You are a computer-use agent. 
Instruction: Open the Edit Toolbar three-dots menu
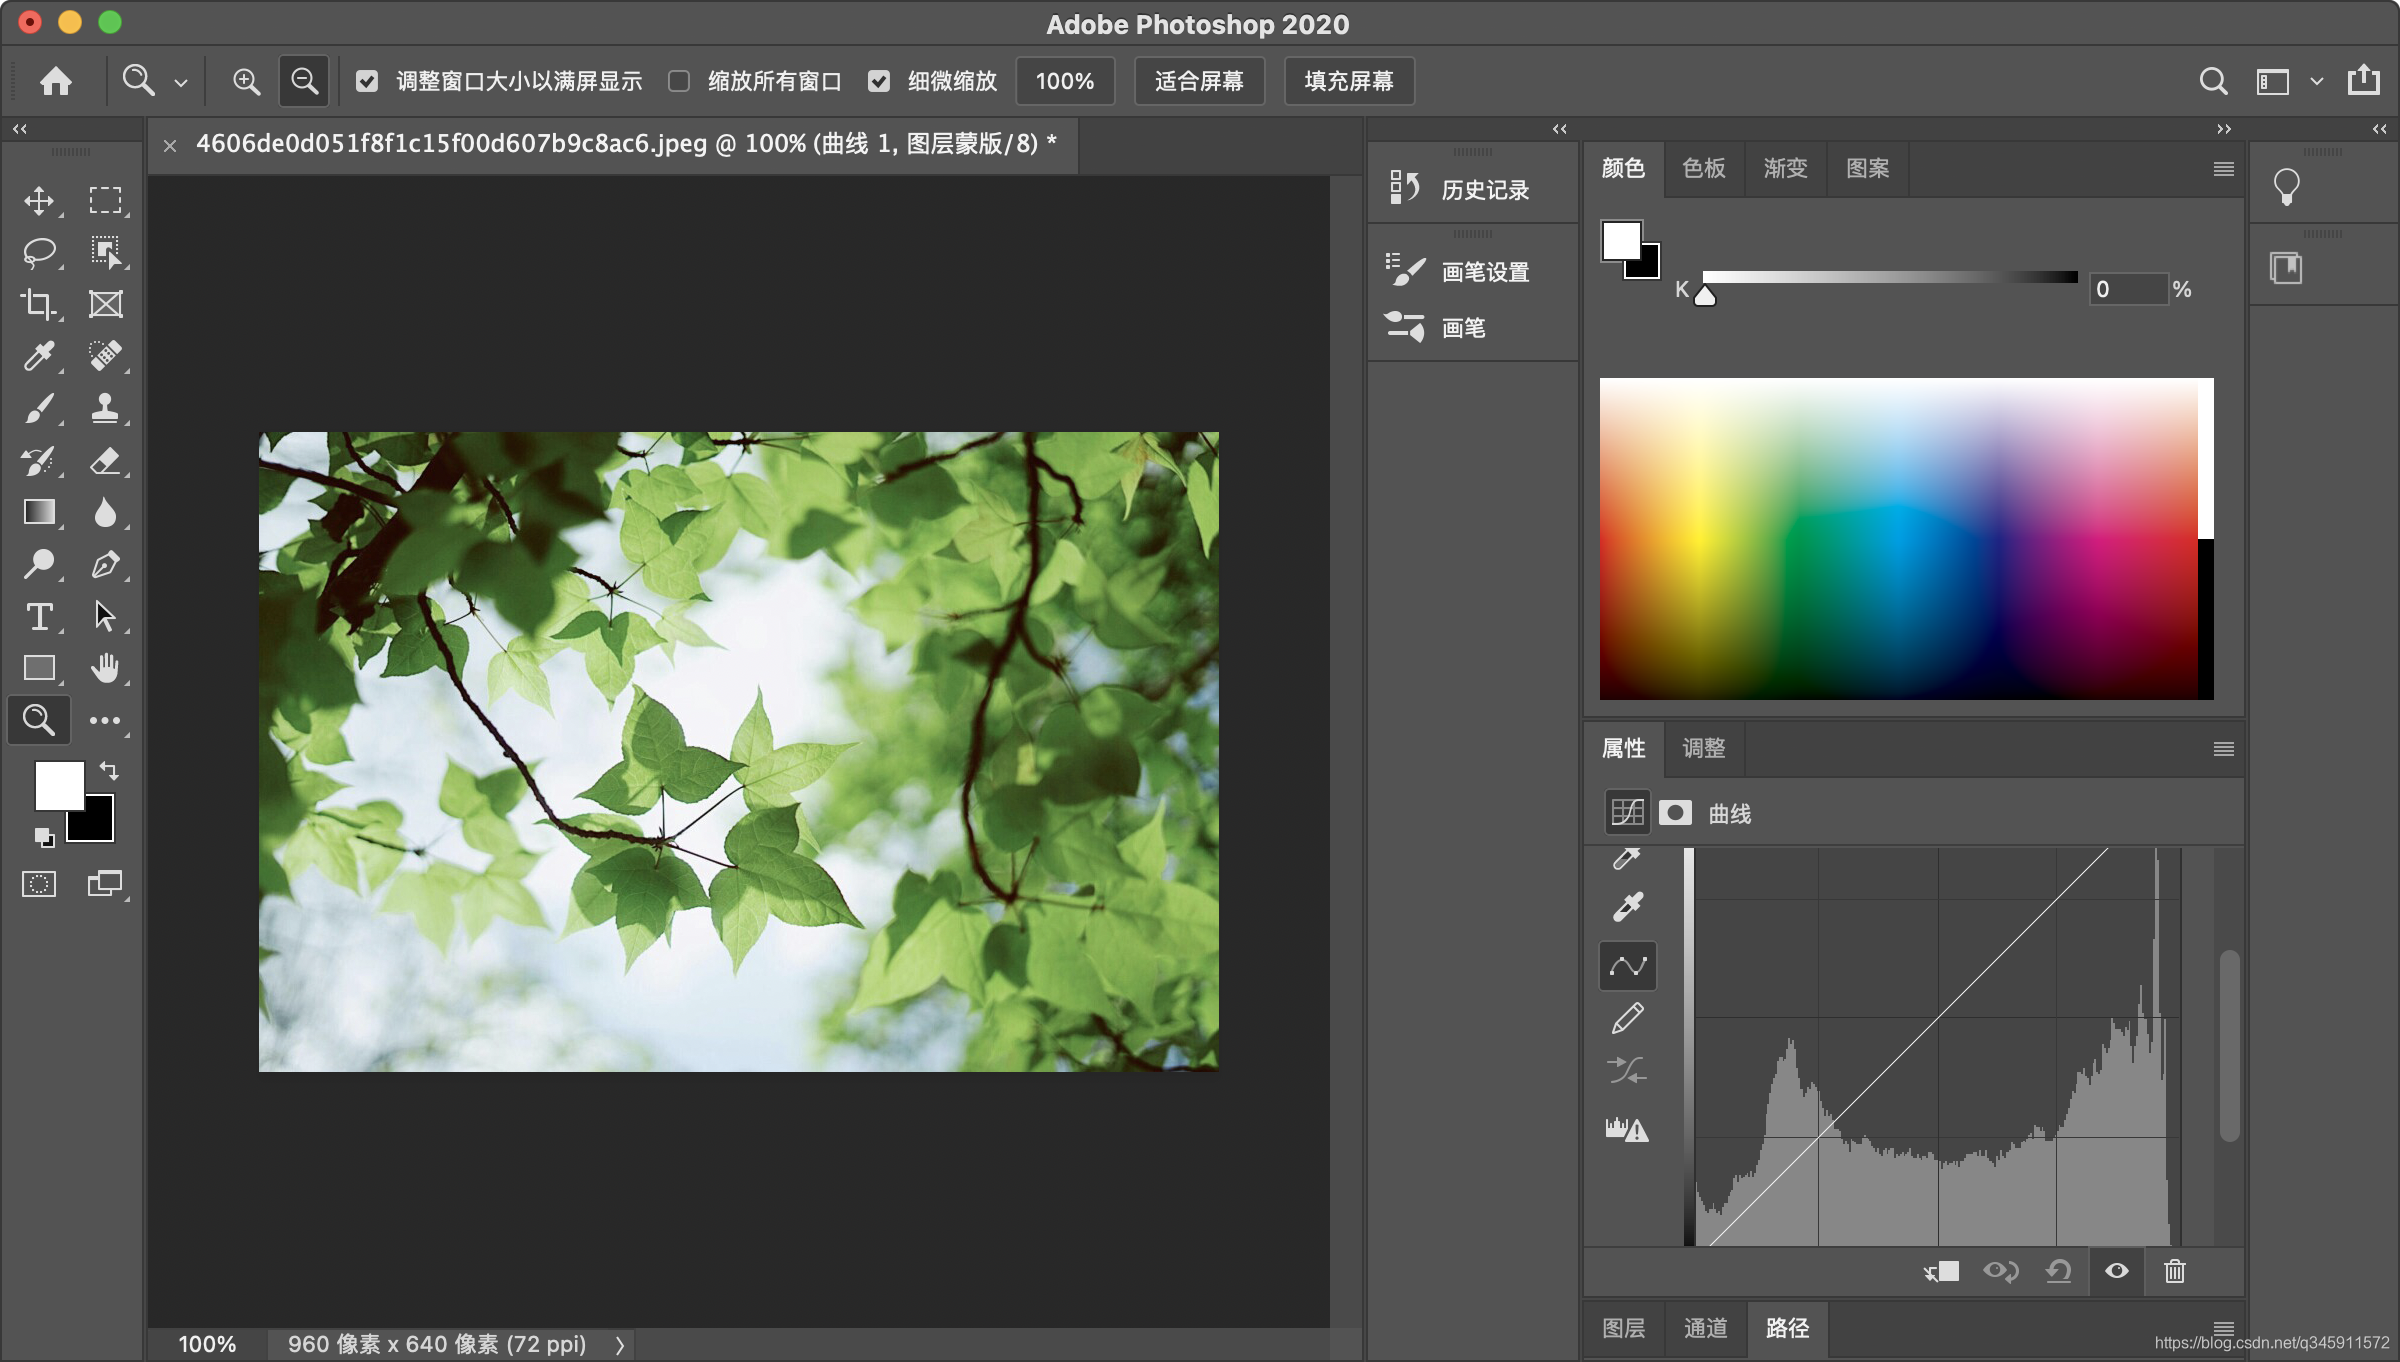tap(105, 720)
